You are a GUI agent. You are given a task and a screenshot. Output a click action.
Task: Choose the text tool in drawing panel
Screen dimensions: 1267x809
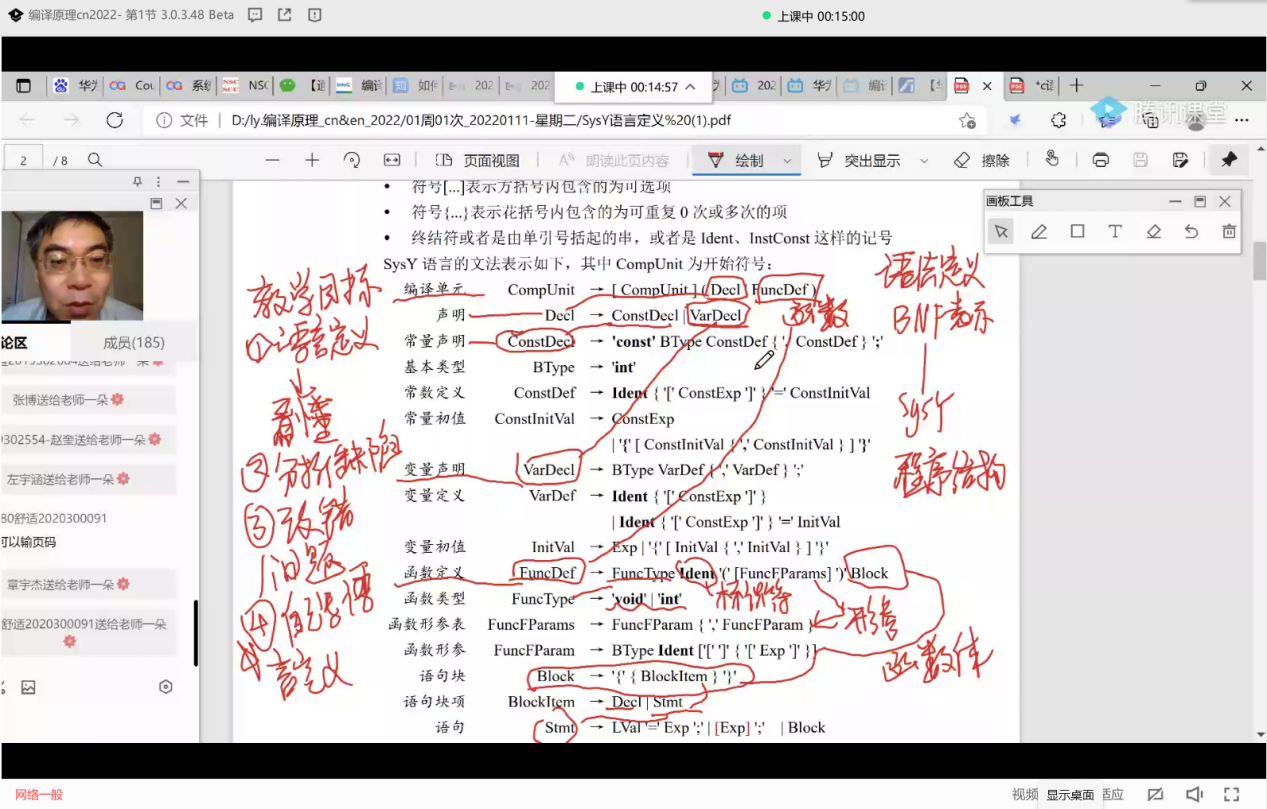click(1115, 232)
